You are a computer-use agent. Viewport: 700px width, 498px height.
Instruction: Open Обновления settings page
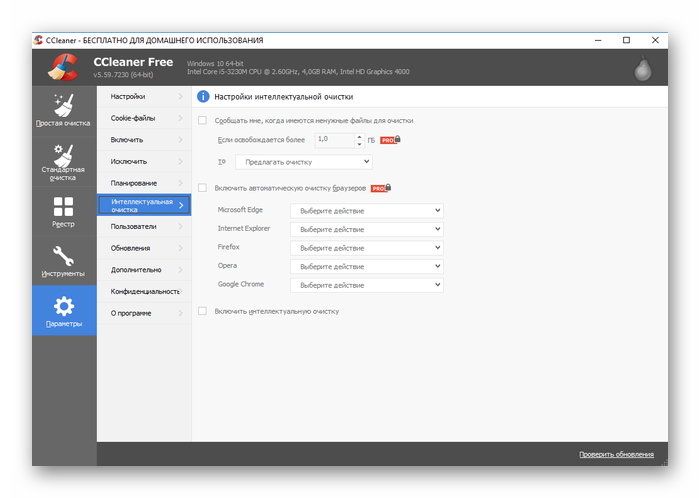144,248
